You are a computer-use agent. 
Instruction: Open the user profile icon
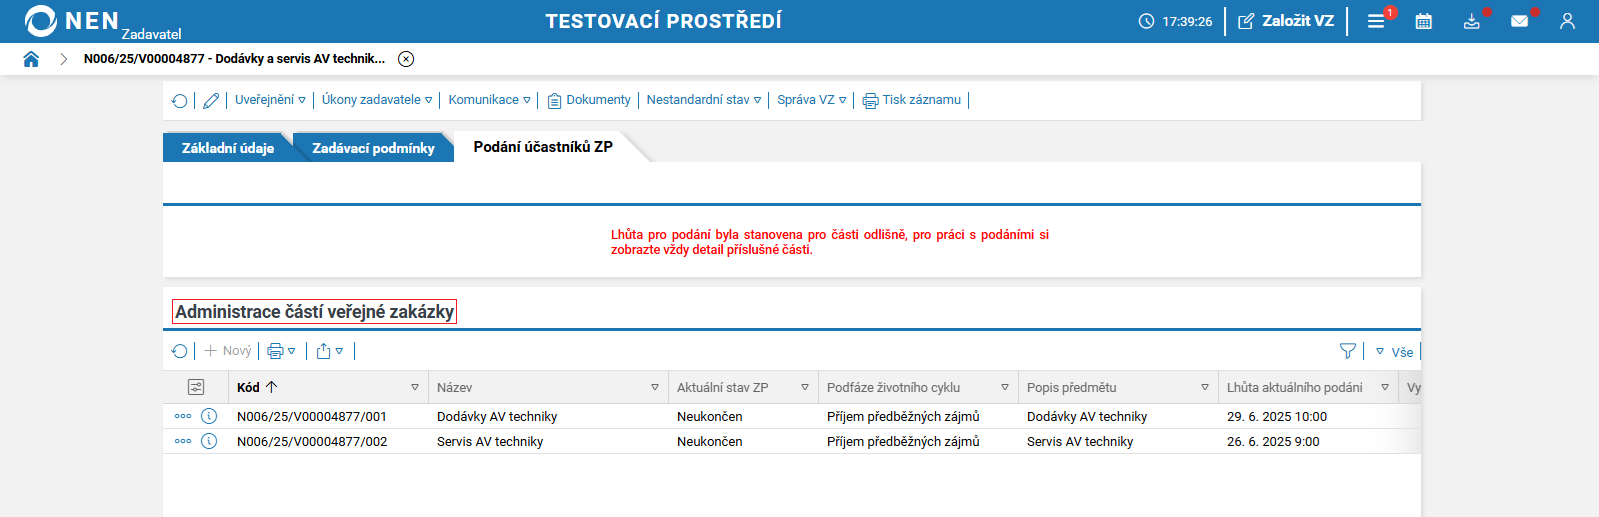pos(1567,21)
